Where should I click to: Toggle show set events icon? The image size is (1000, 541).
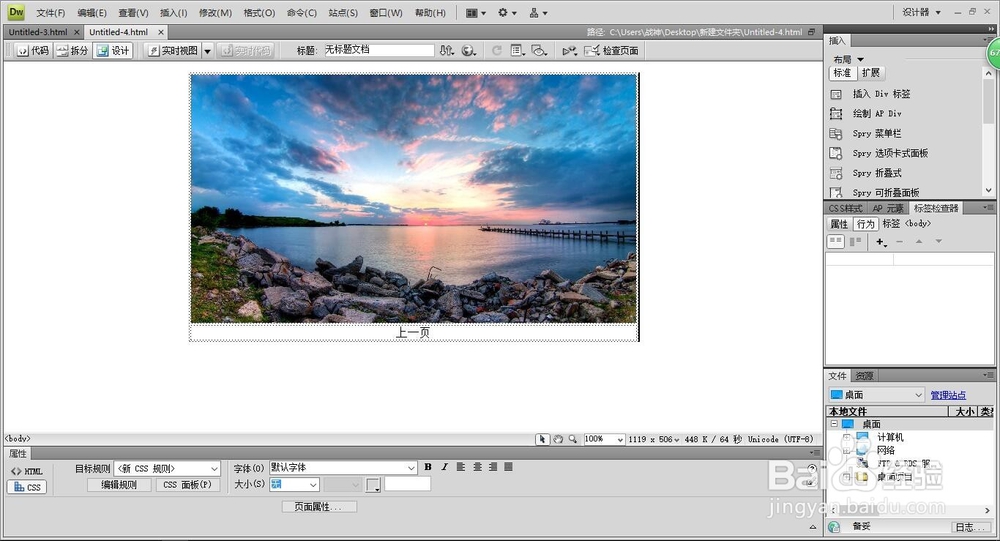coord(835,241)
